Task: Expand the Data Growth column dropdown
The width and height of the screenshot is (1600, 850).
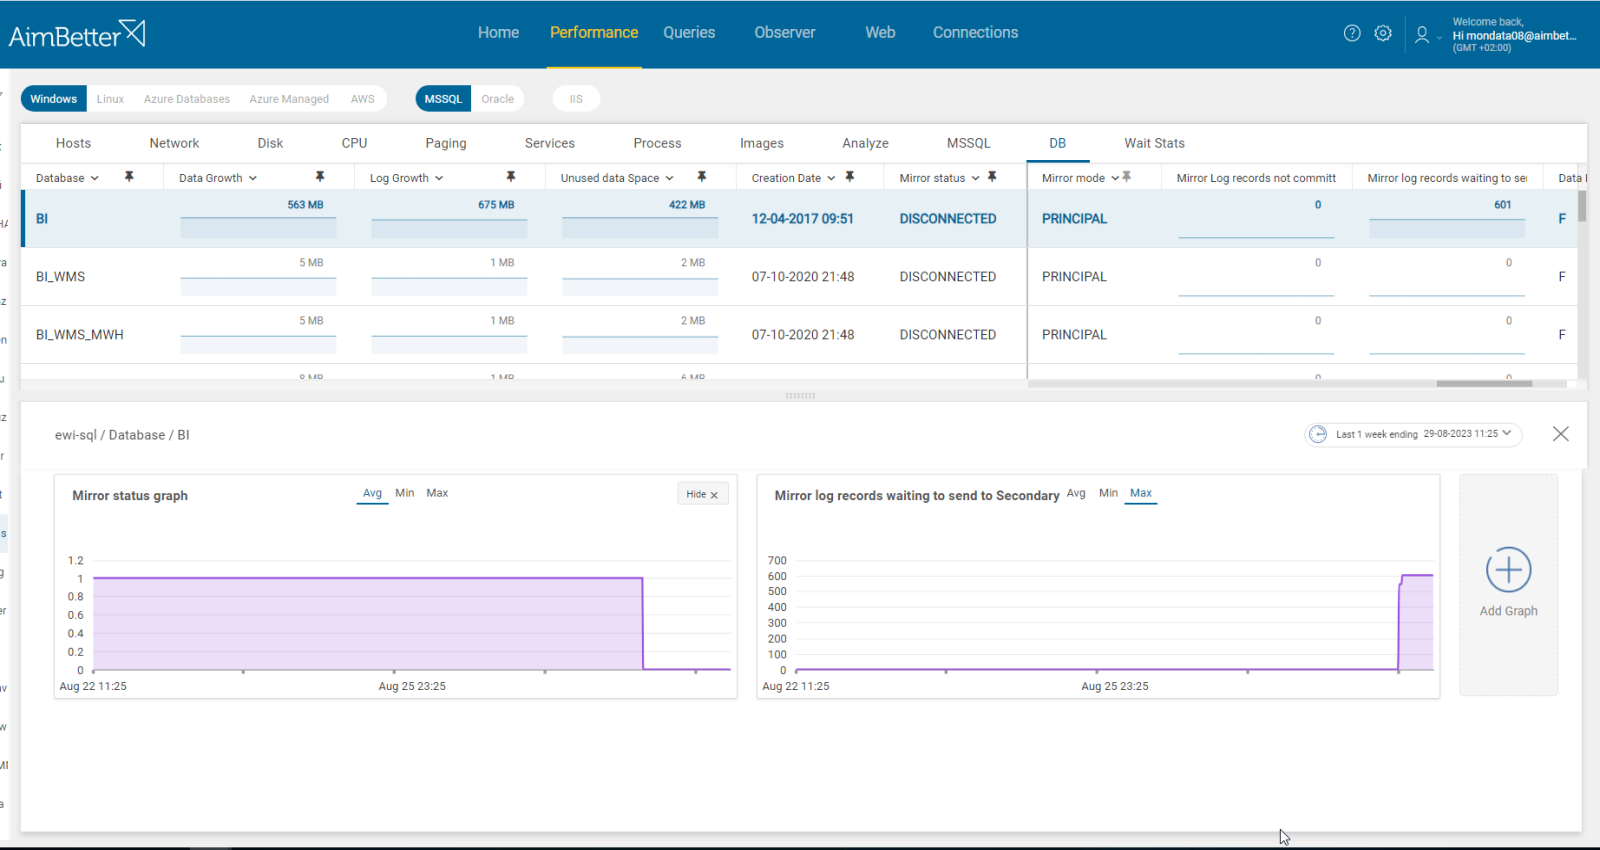Action: [x=253, y=178]
